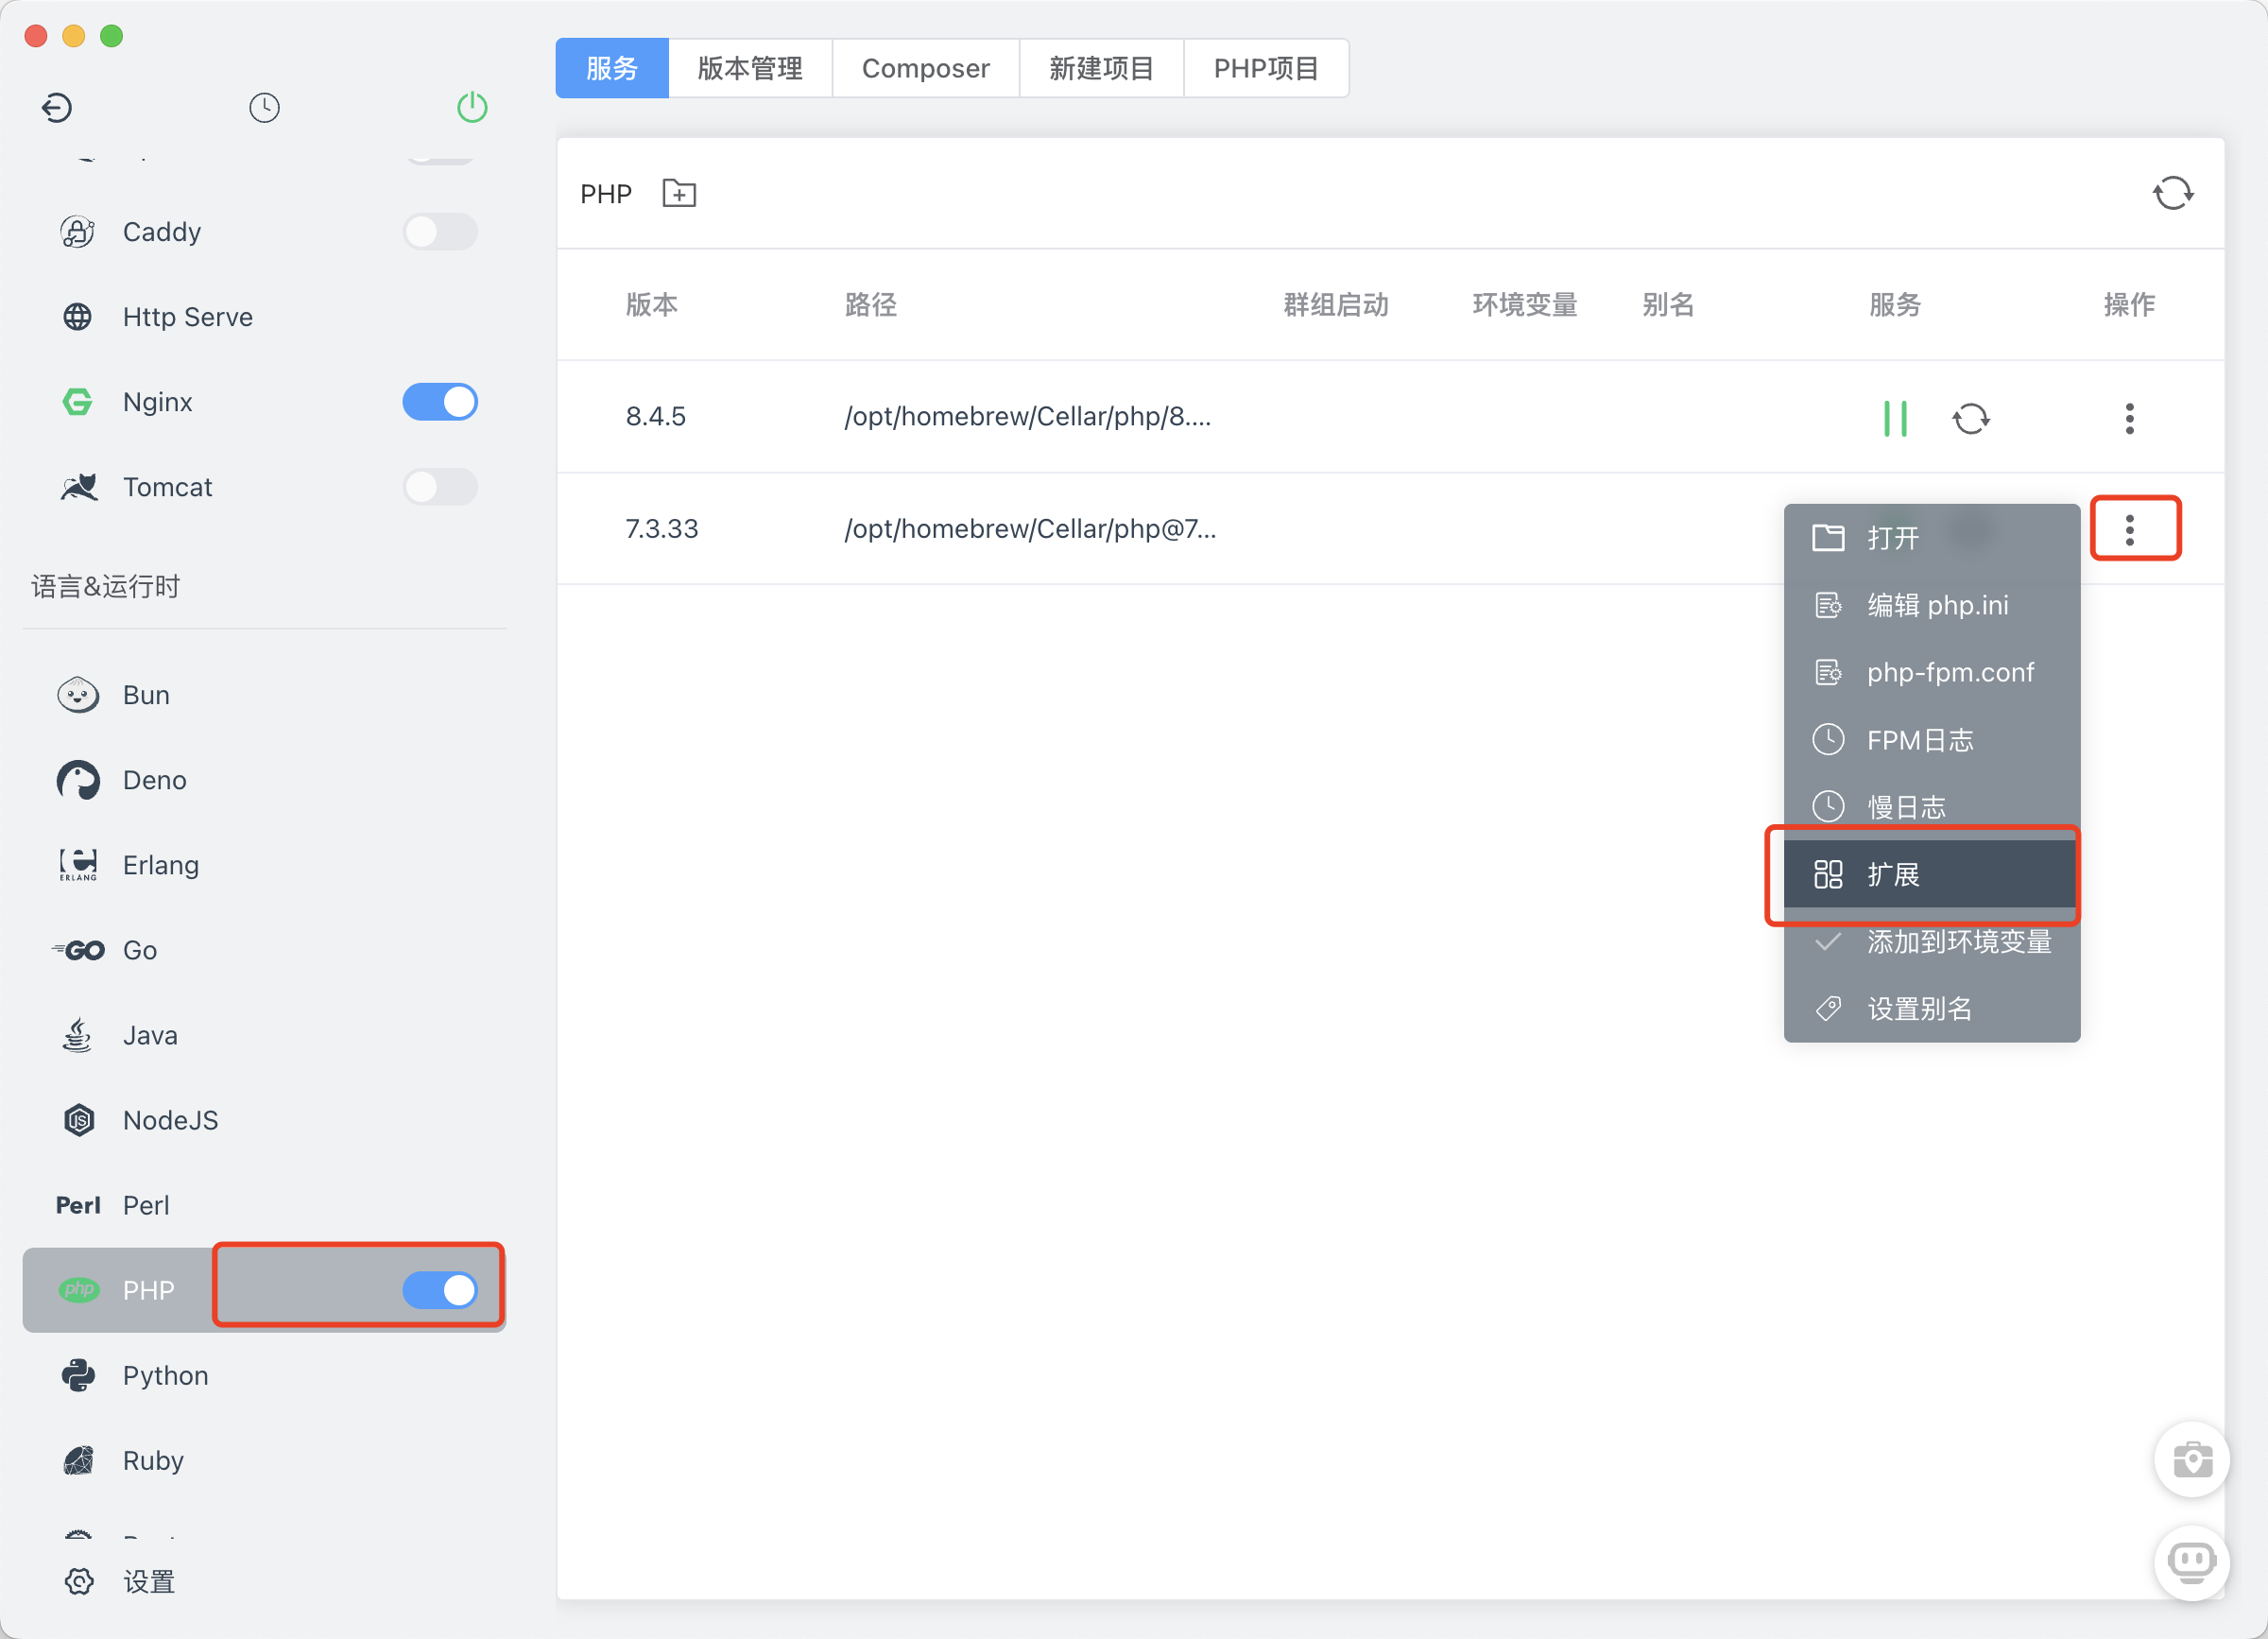Turn off the PHP service toggle
Image resolution: width=2268 pixels, height=1639 pixels.
[440, 1290]
